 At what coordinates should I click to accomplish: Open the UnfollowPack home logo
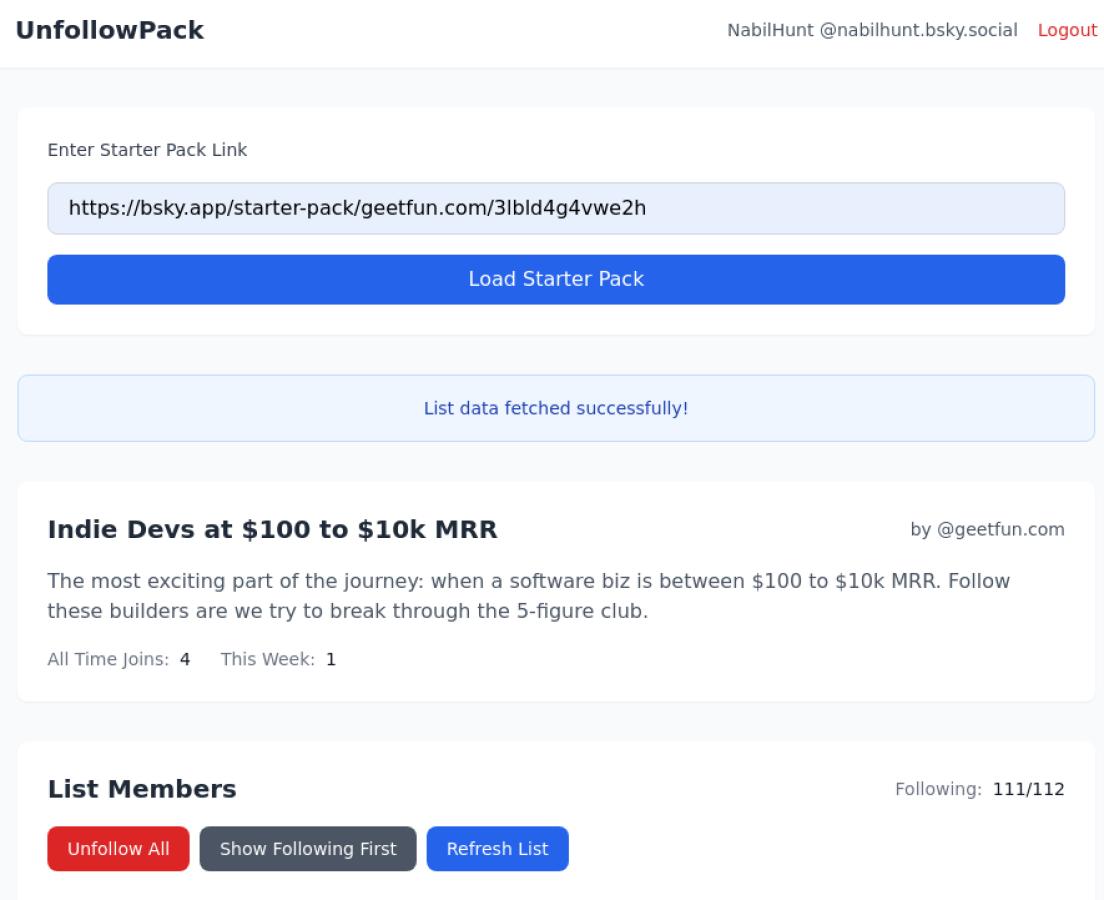click(110, 30)
